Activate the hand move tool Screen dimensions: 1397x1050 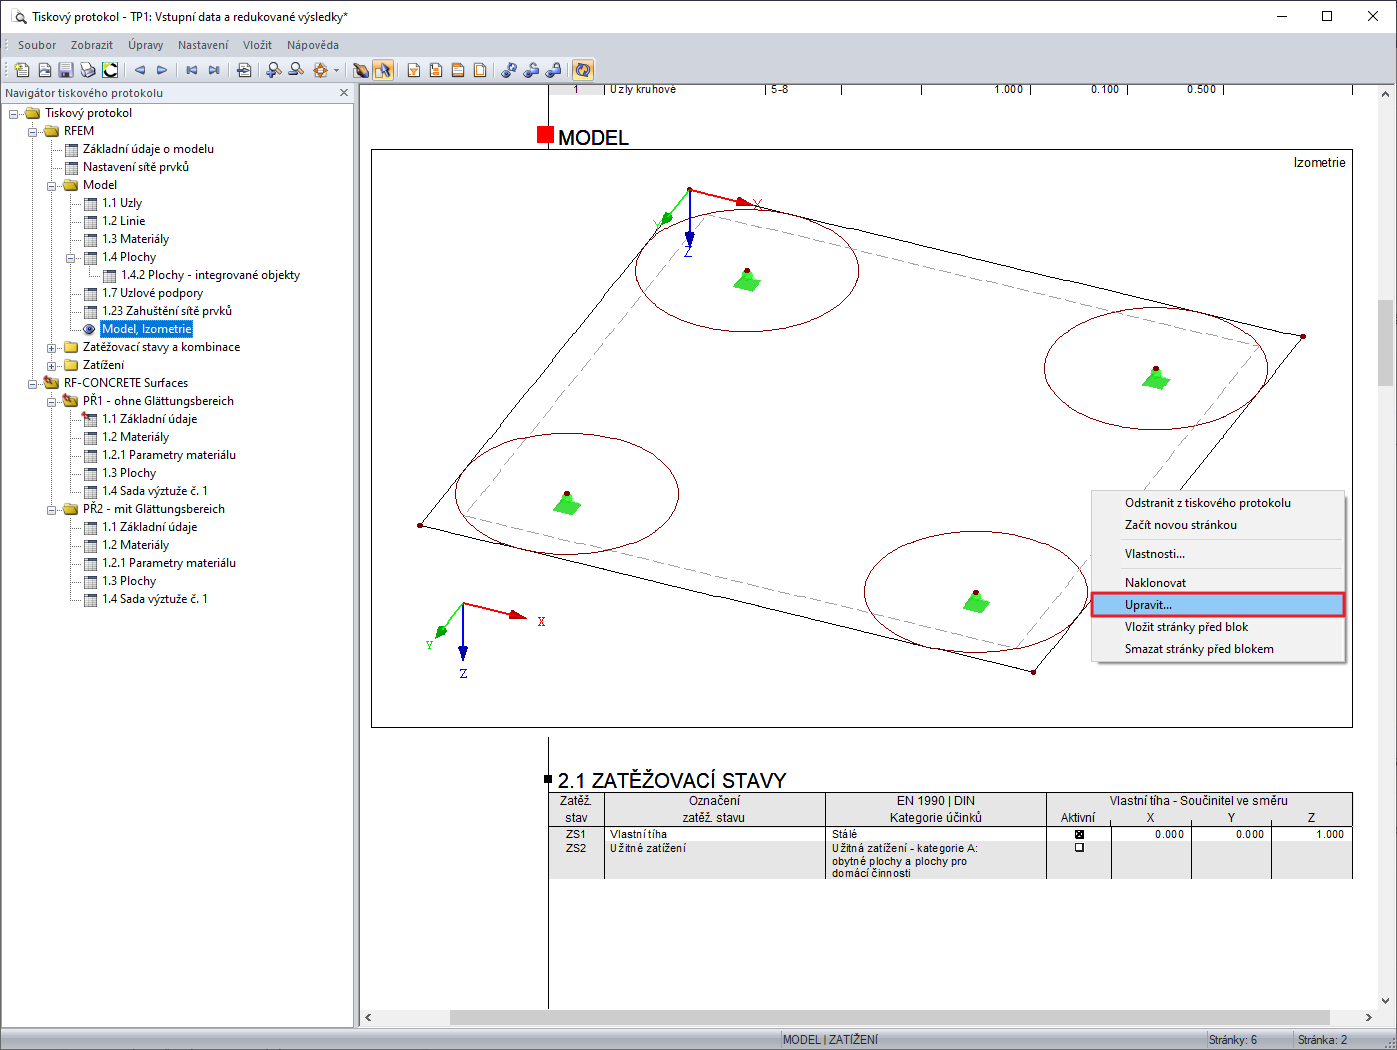361,70
